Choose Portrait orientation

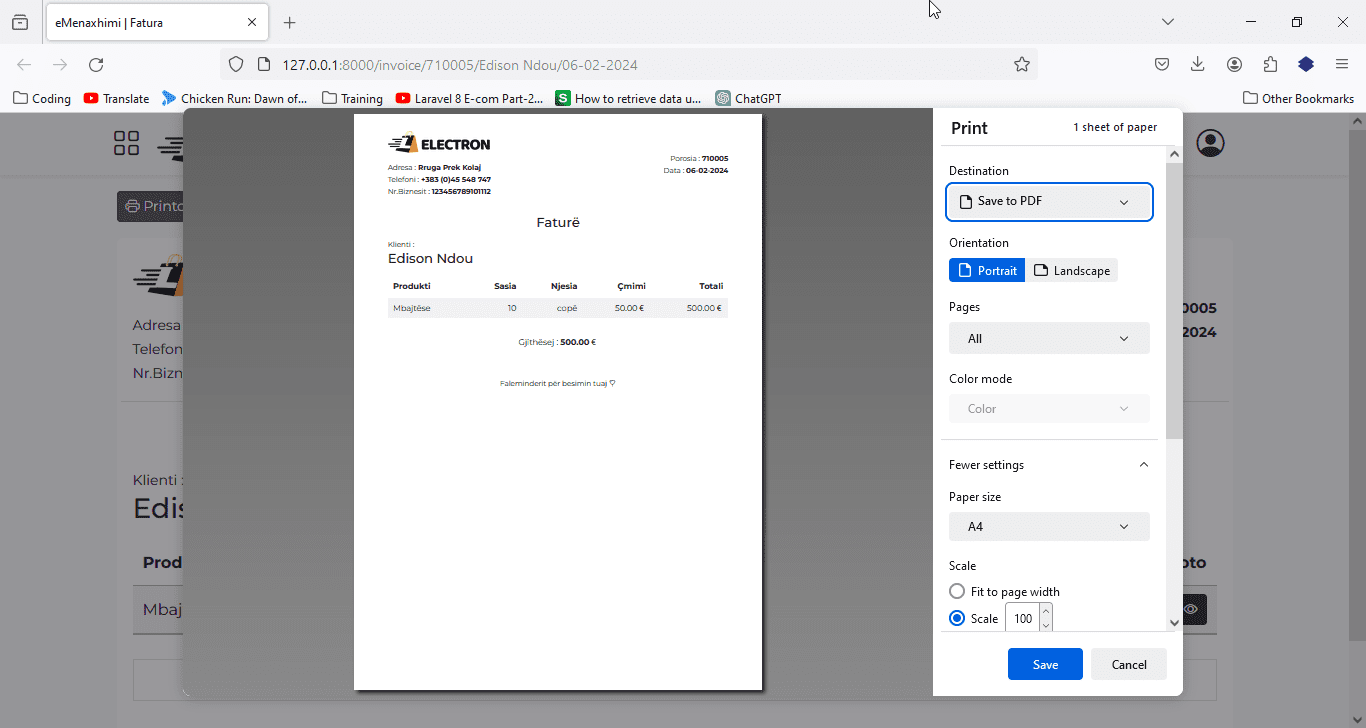point(987,271)
